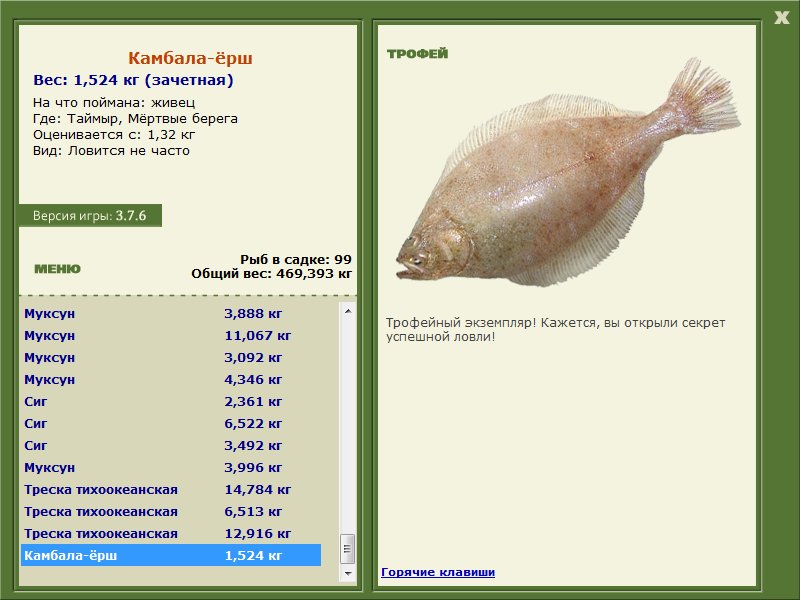
Task: Select the Треска тихоокеанская 12,916 кг row
Action: [x=171, y=533]
